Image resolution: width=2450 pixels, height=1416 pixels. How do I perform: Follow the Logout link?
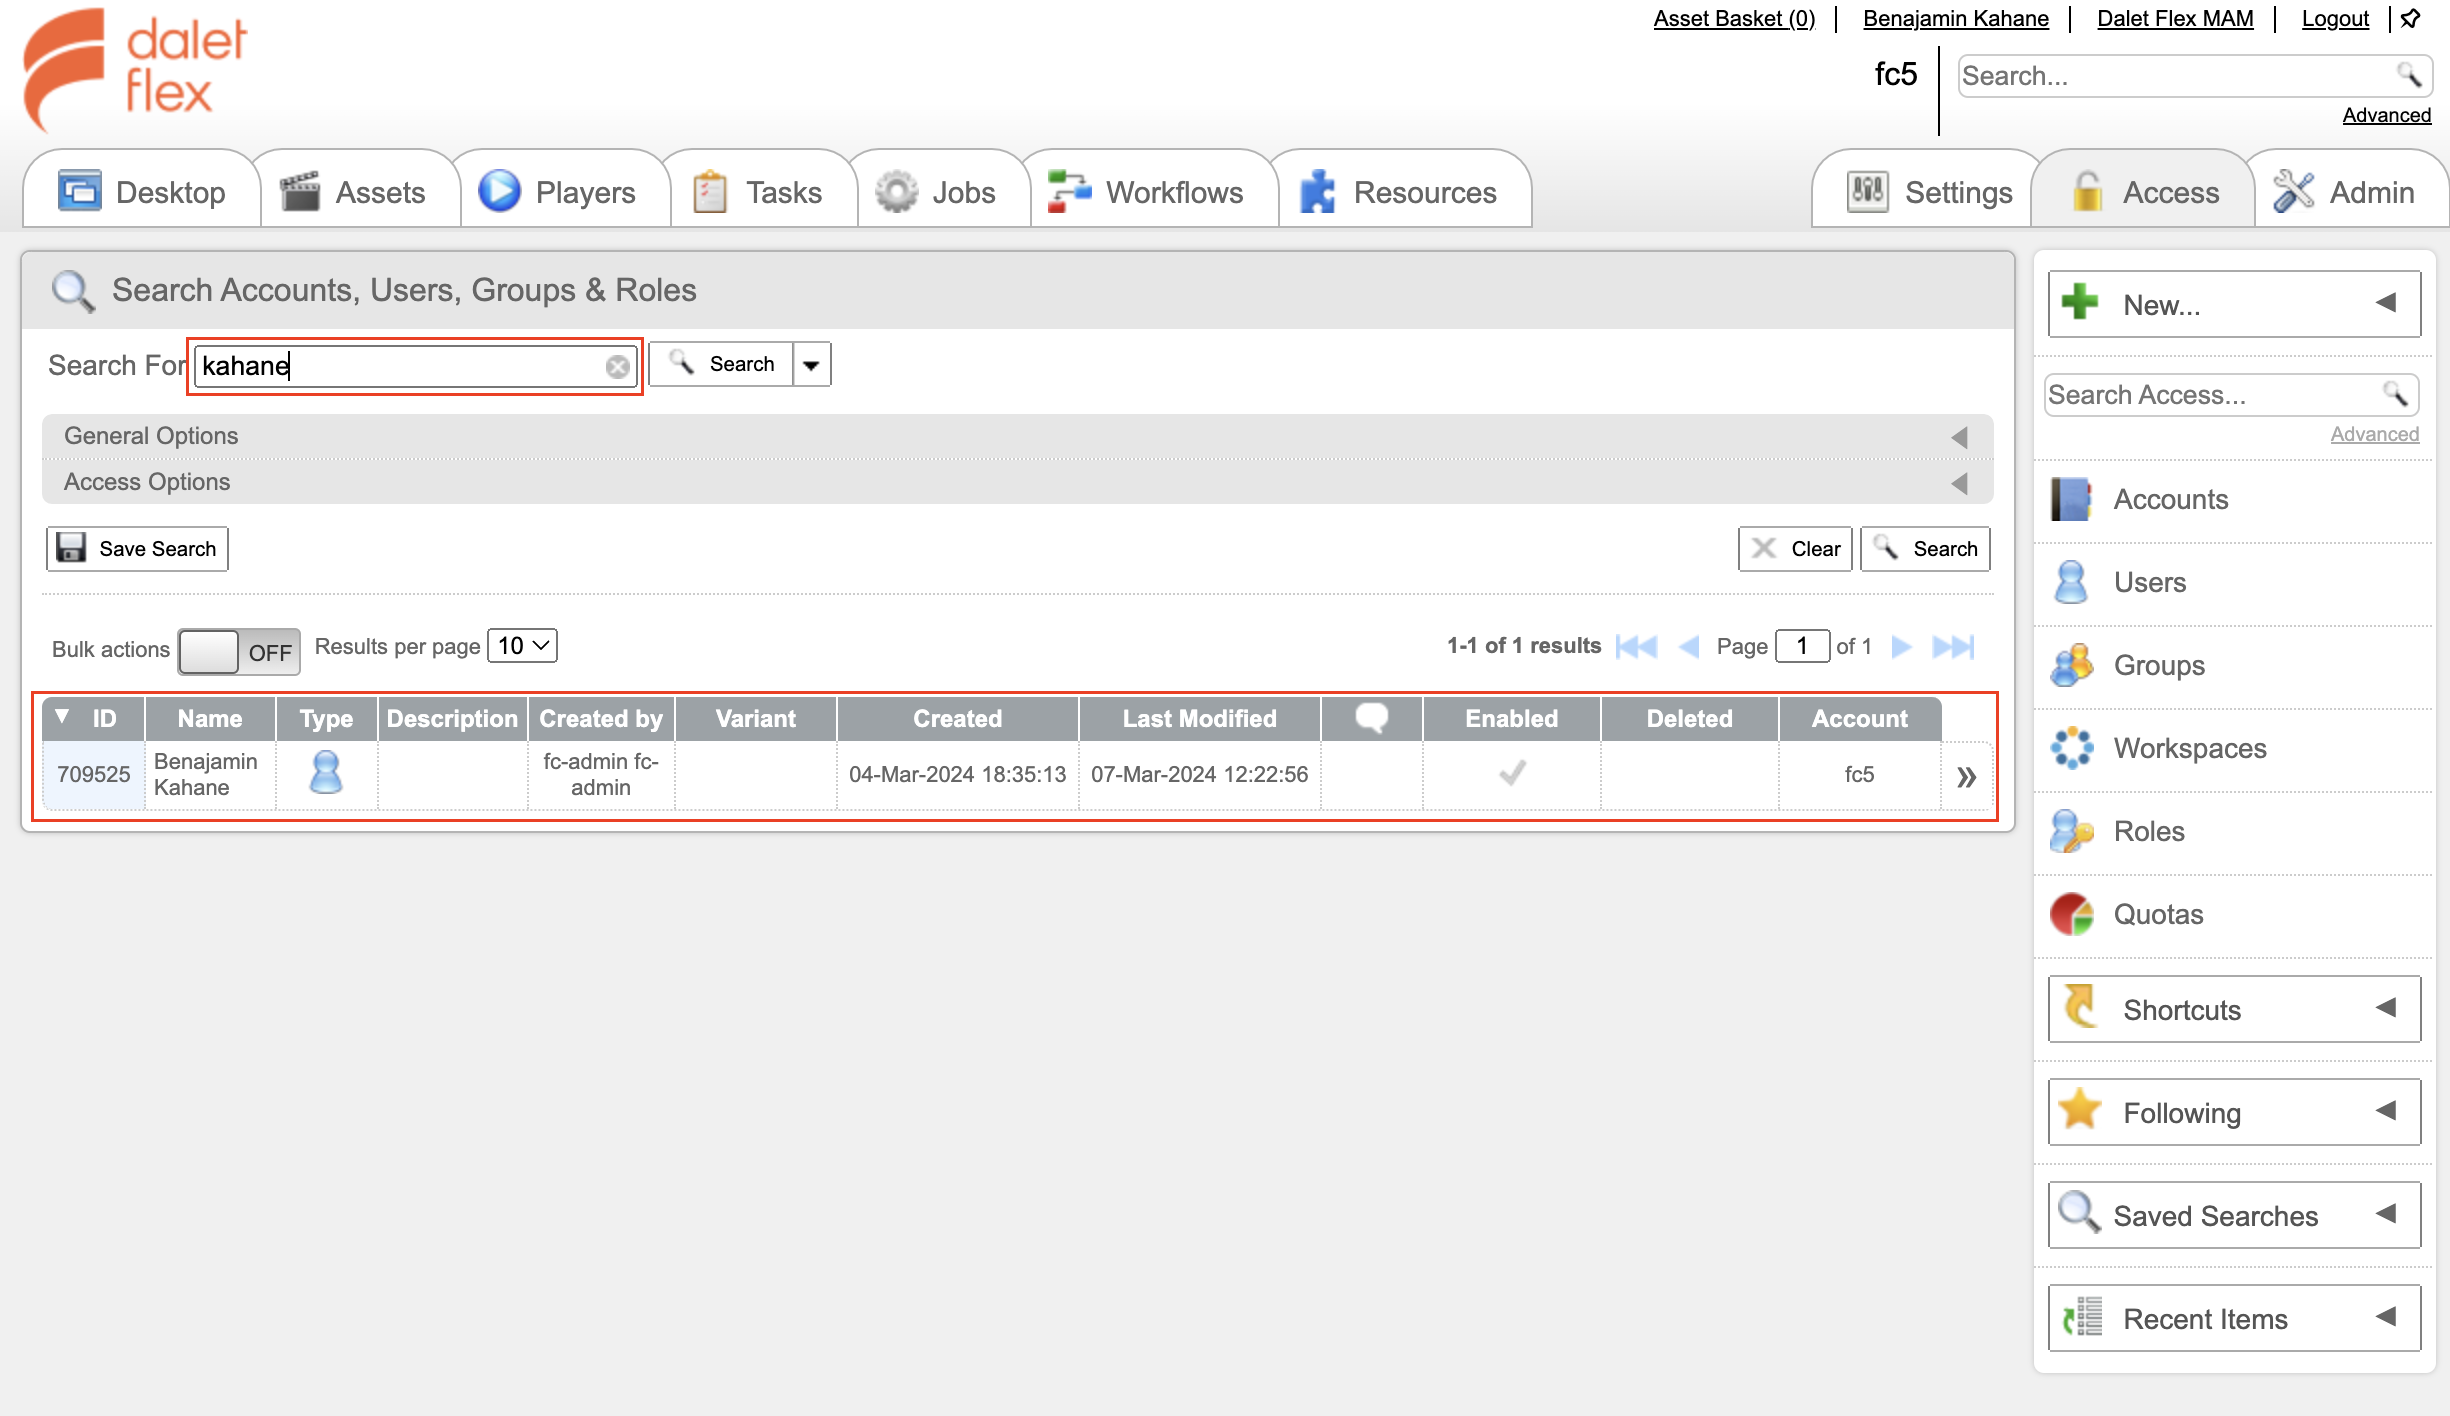click(2335, 18)
